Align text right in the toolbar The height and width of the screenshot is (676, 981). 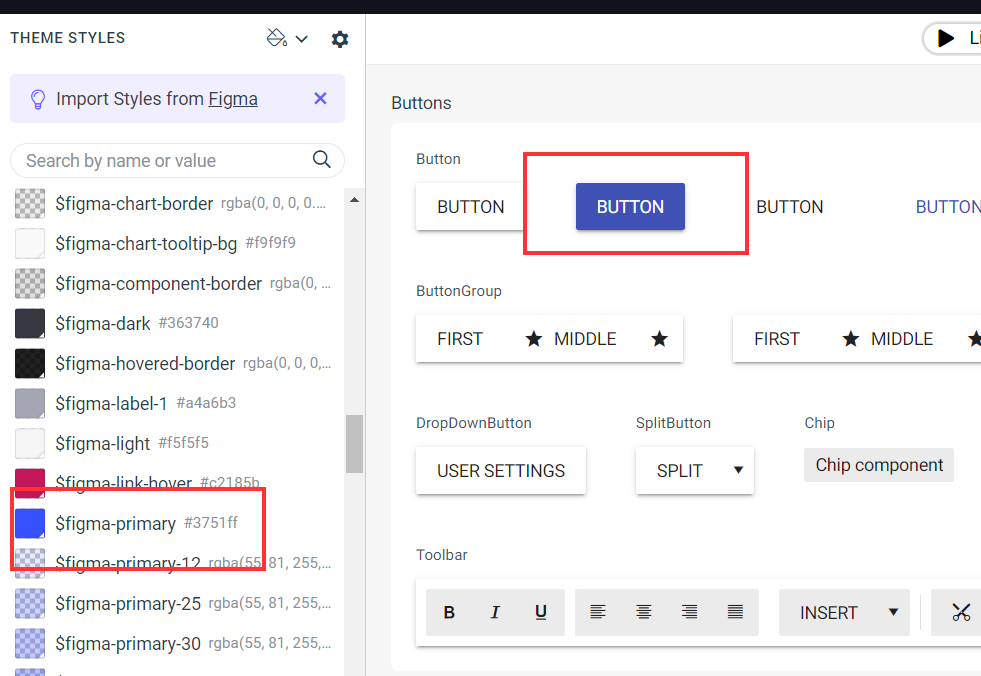tap(690, 613)
